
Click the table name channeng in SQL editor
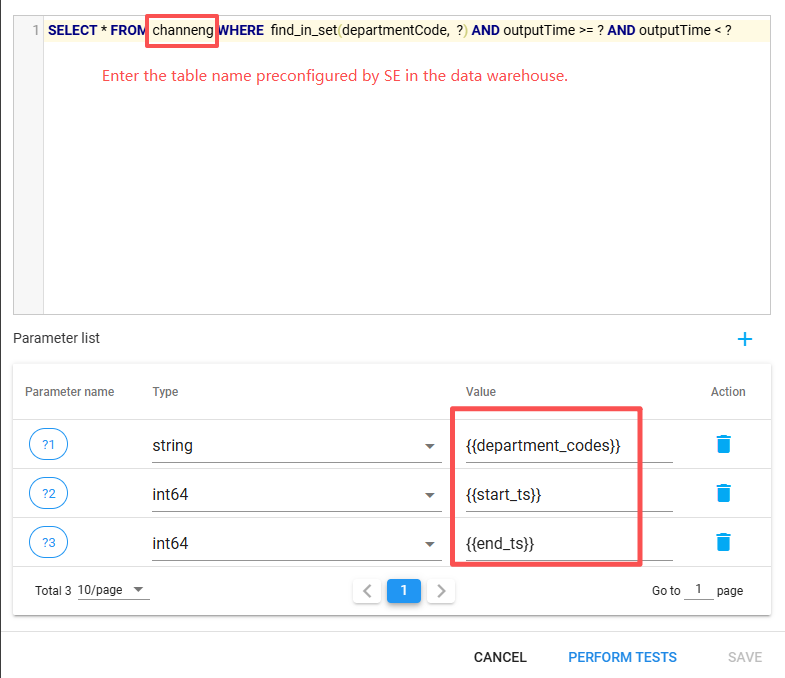[x=182, y=31]
